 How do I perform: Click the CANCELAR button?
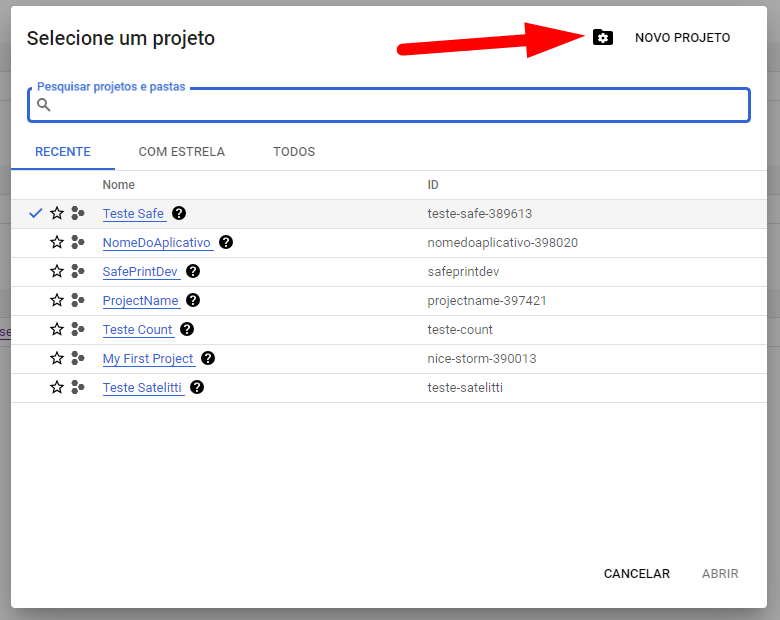click(x=637, y=574)
